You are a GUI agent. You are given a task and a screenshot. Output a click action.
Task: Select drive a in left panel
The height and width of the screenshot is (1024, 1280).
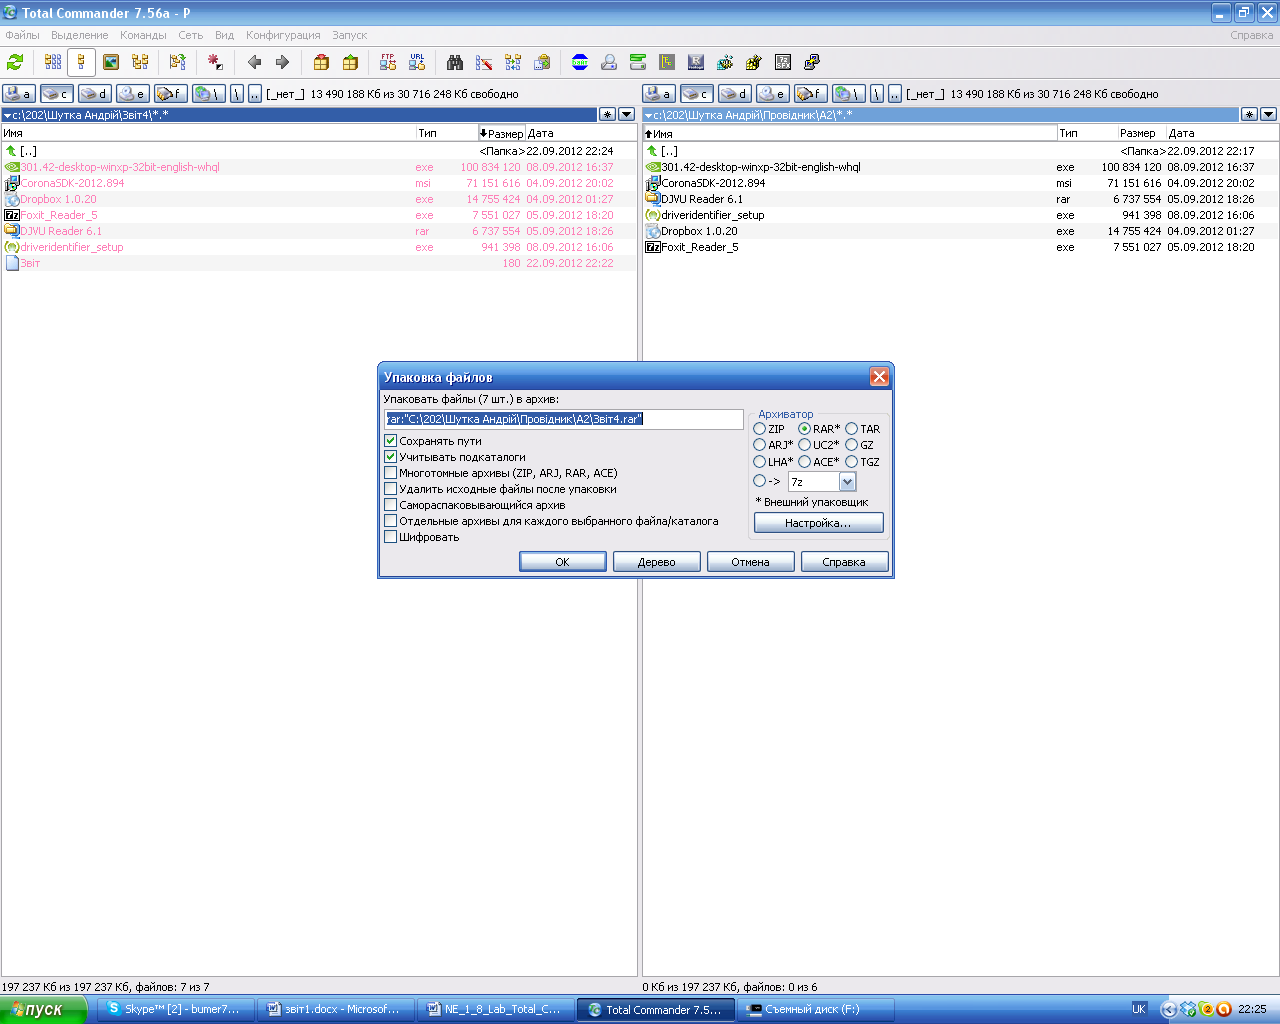[x=18, y=93]
